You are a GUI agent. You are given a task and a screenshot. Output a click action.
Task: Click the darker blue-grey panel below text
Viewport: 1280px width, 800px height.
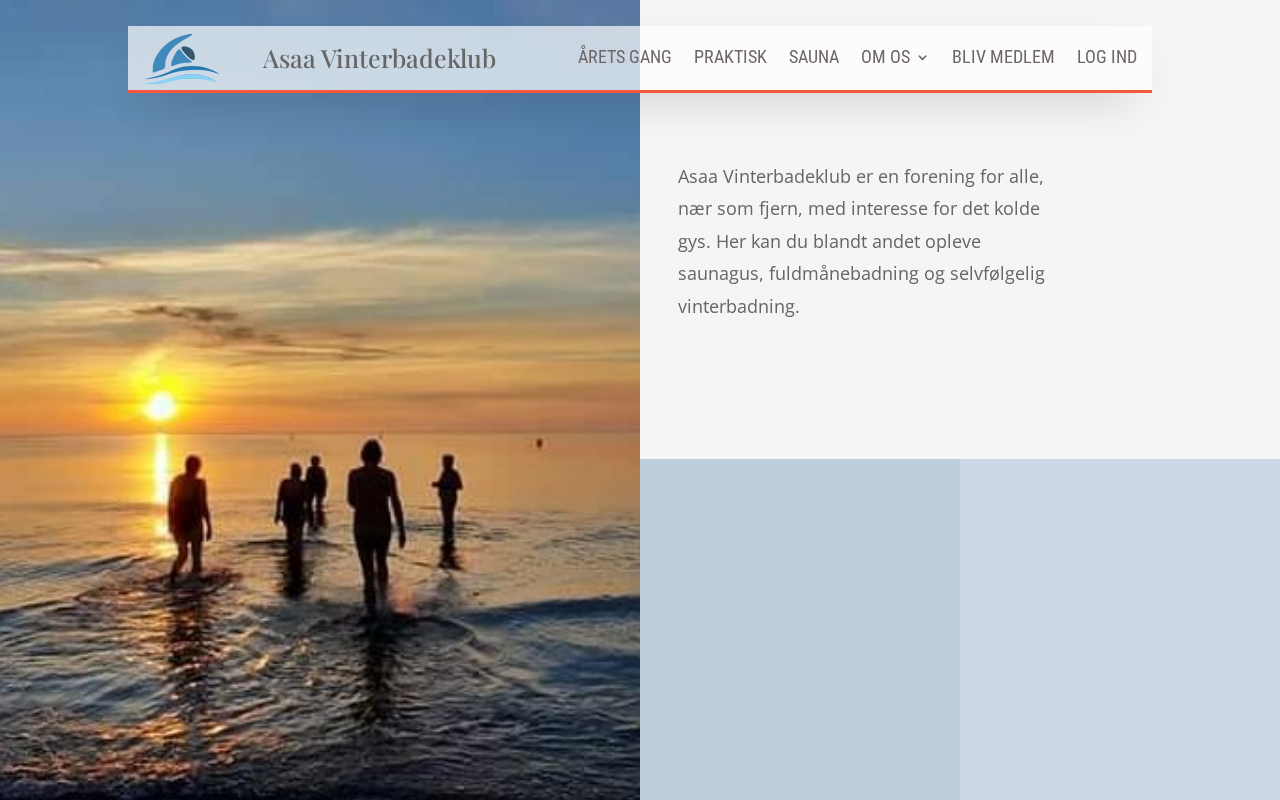tap(800, 629)
